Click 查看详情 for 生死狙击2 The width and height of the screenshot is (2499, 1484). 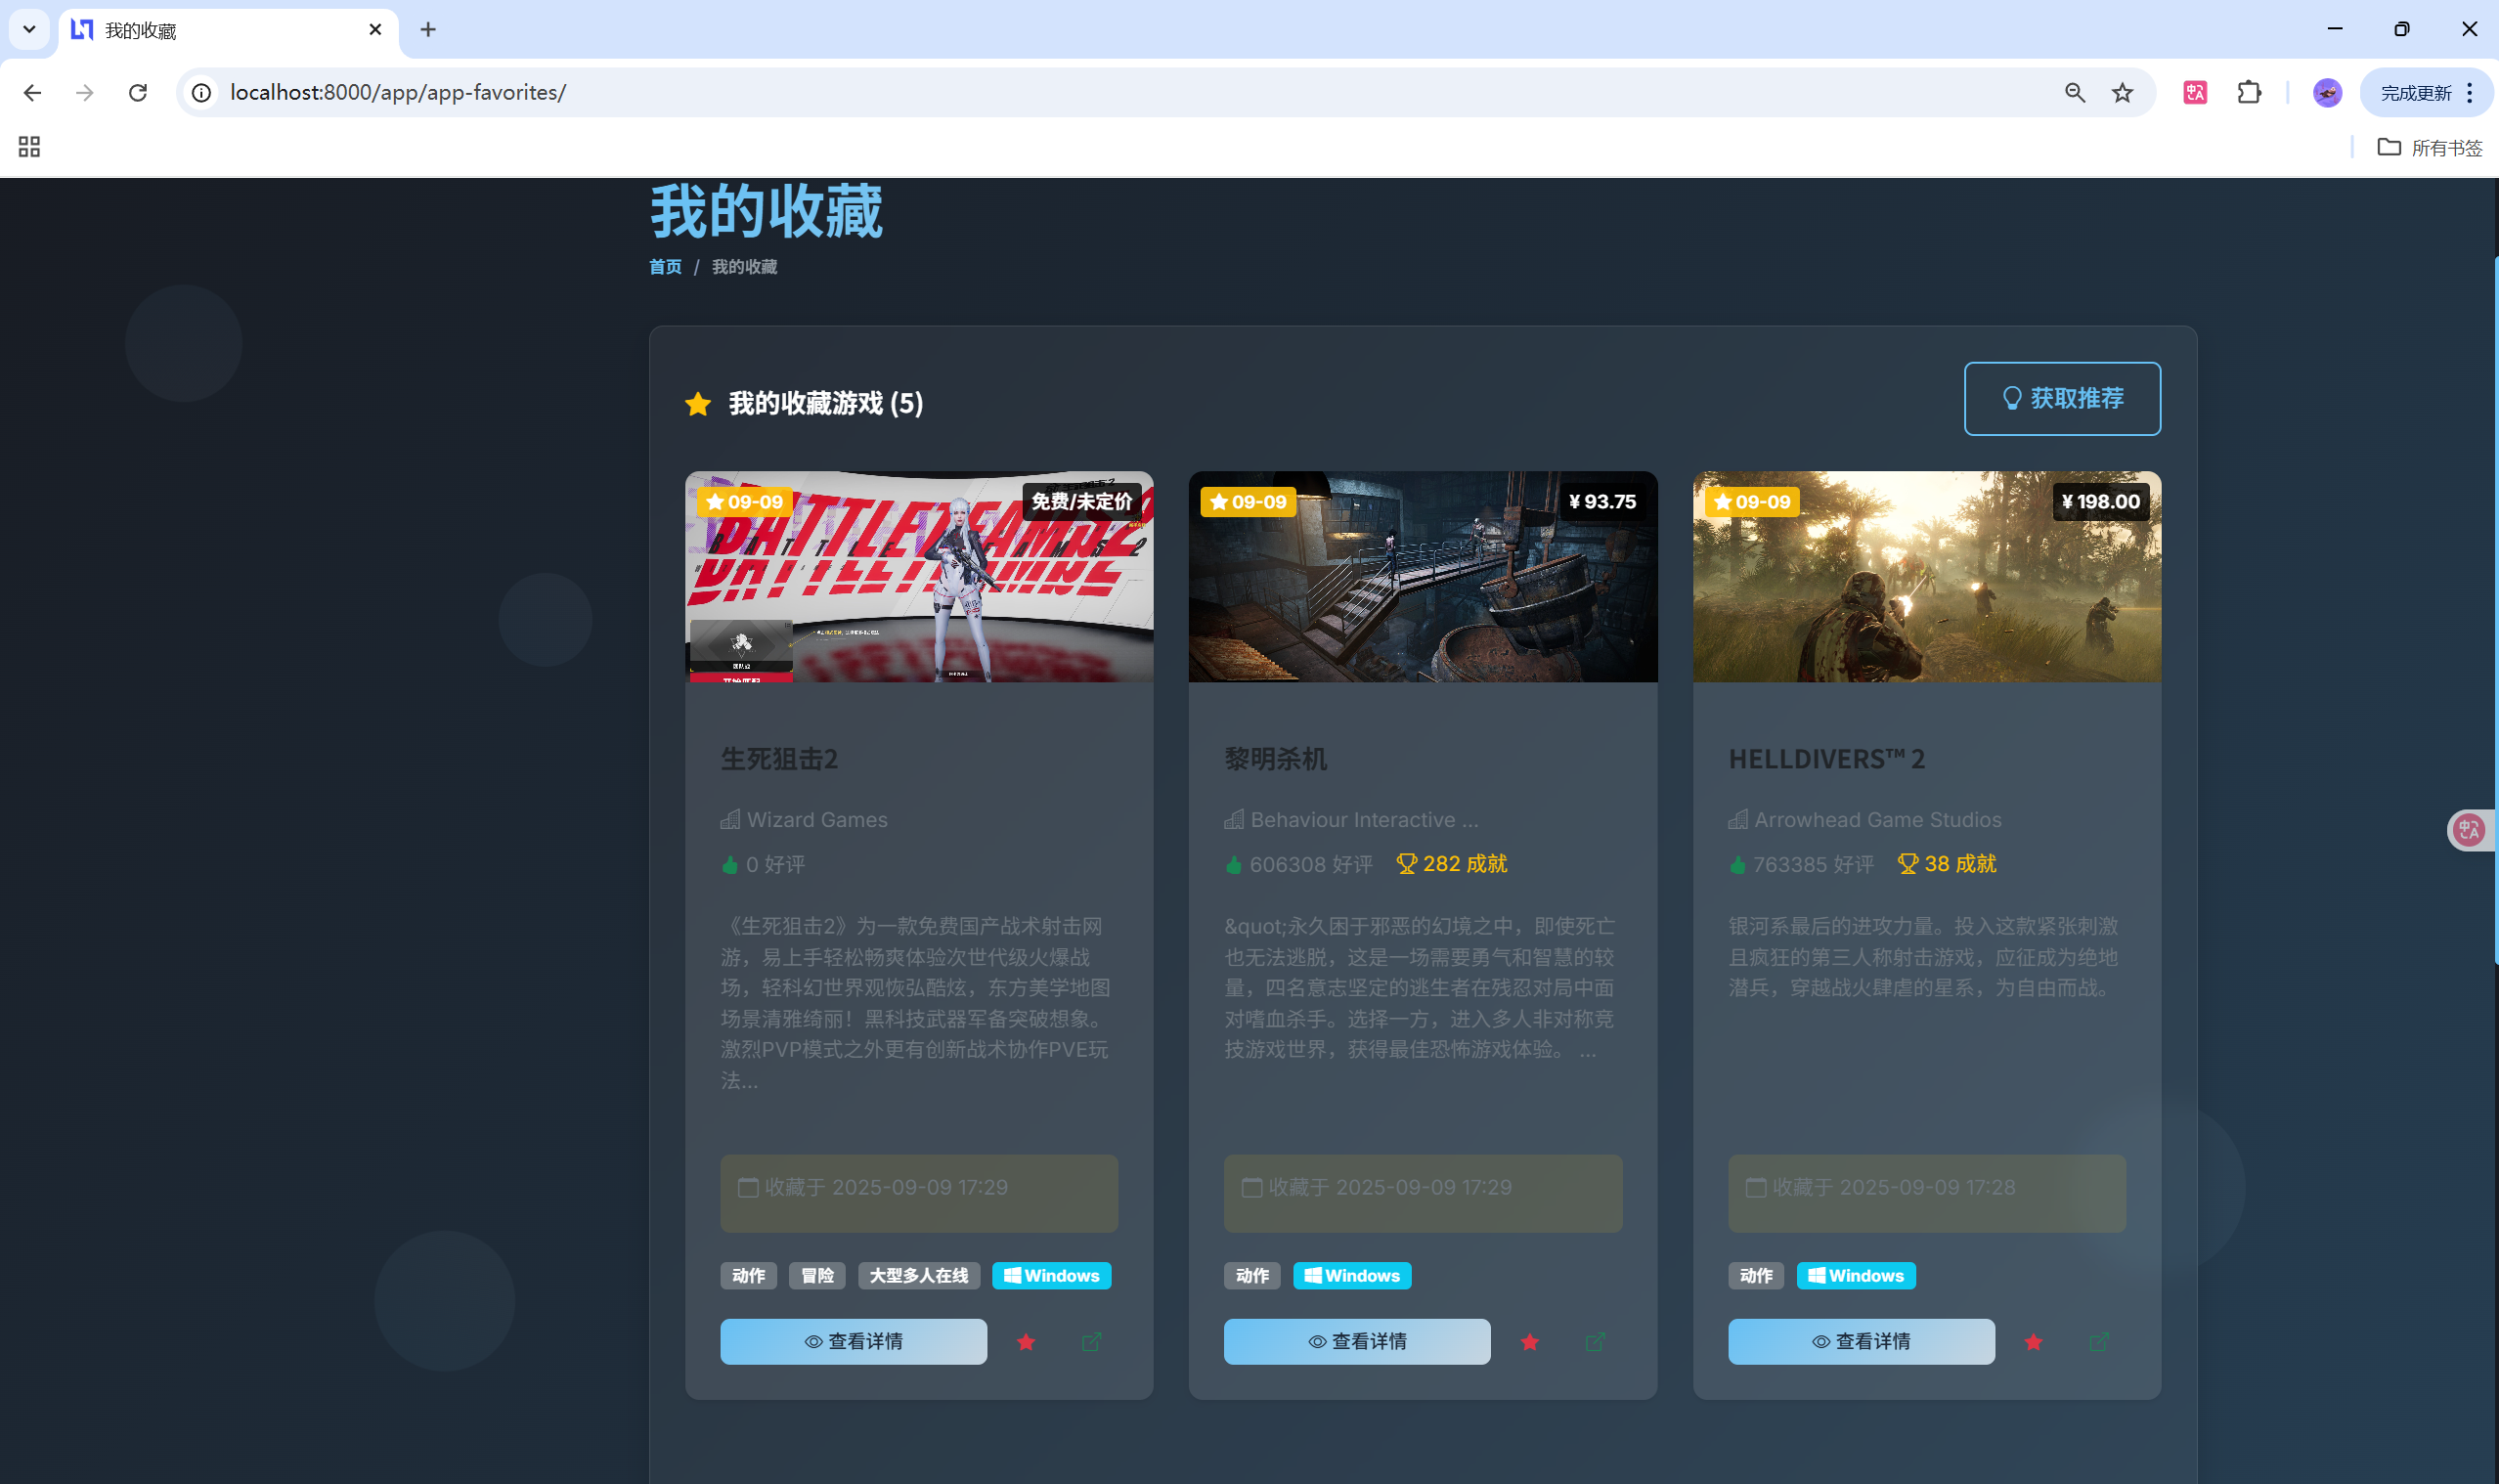853,1341
